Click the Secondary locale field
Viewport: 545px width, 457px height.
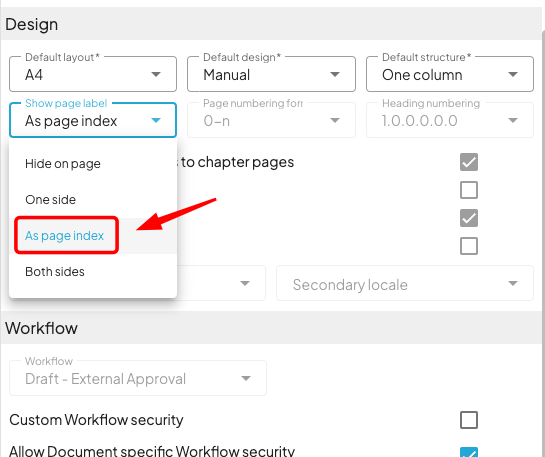(405, 283)
